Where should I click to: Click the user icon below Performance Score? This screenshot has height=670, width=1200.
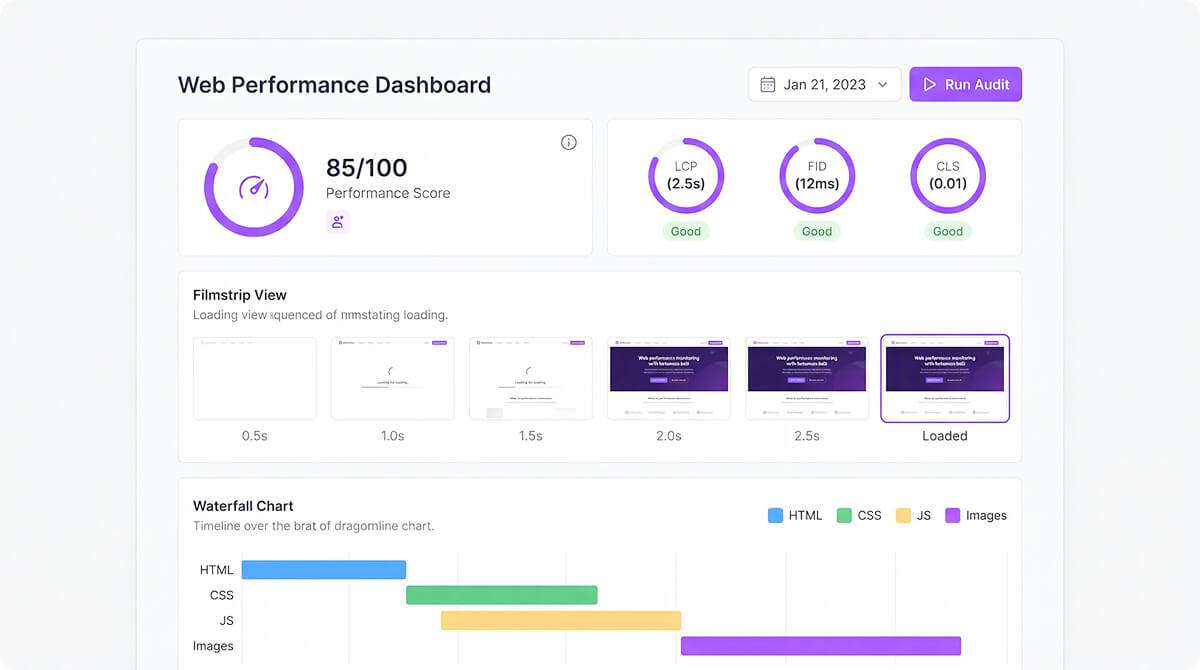coord(338,222)
